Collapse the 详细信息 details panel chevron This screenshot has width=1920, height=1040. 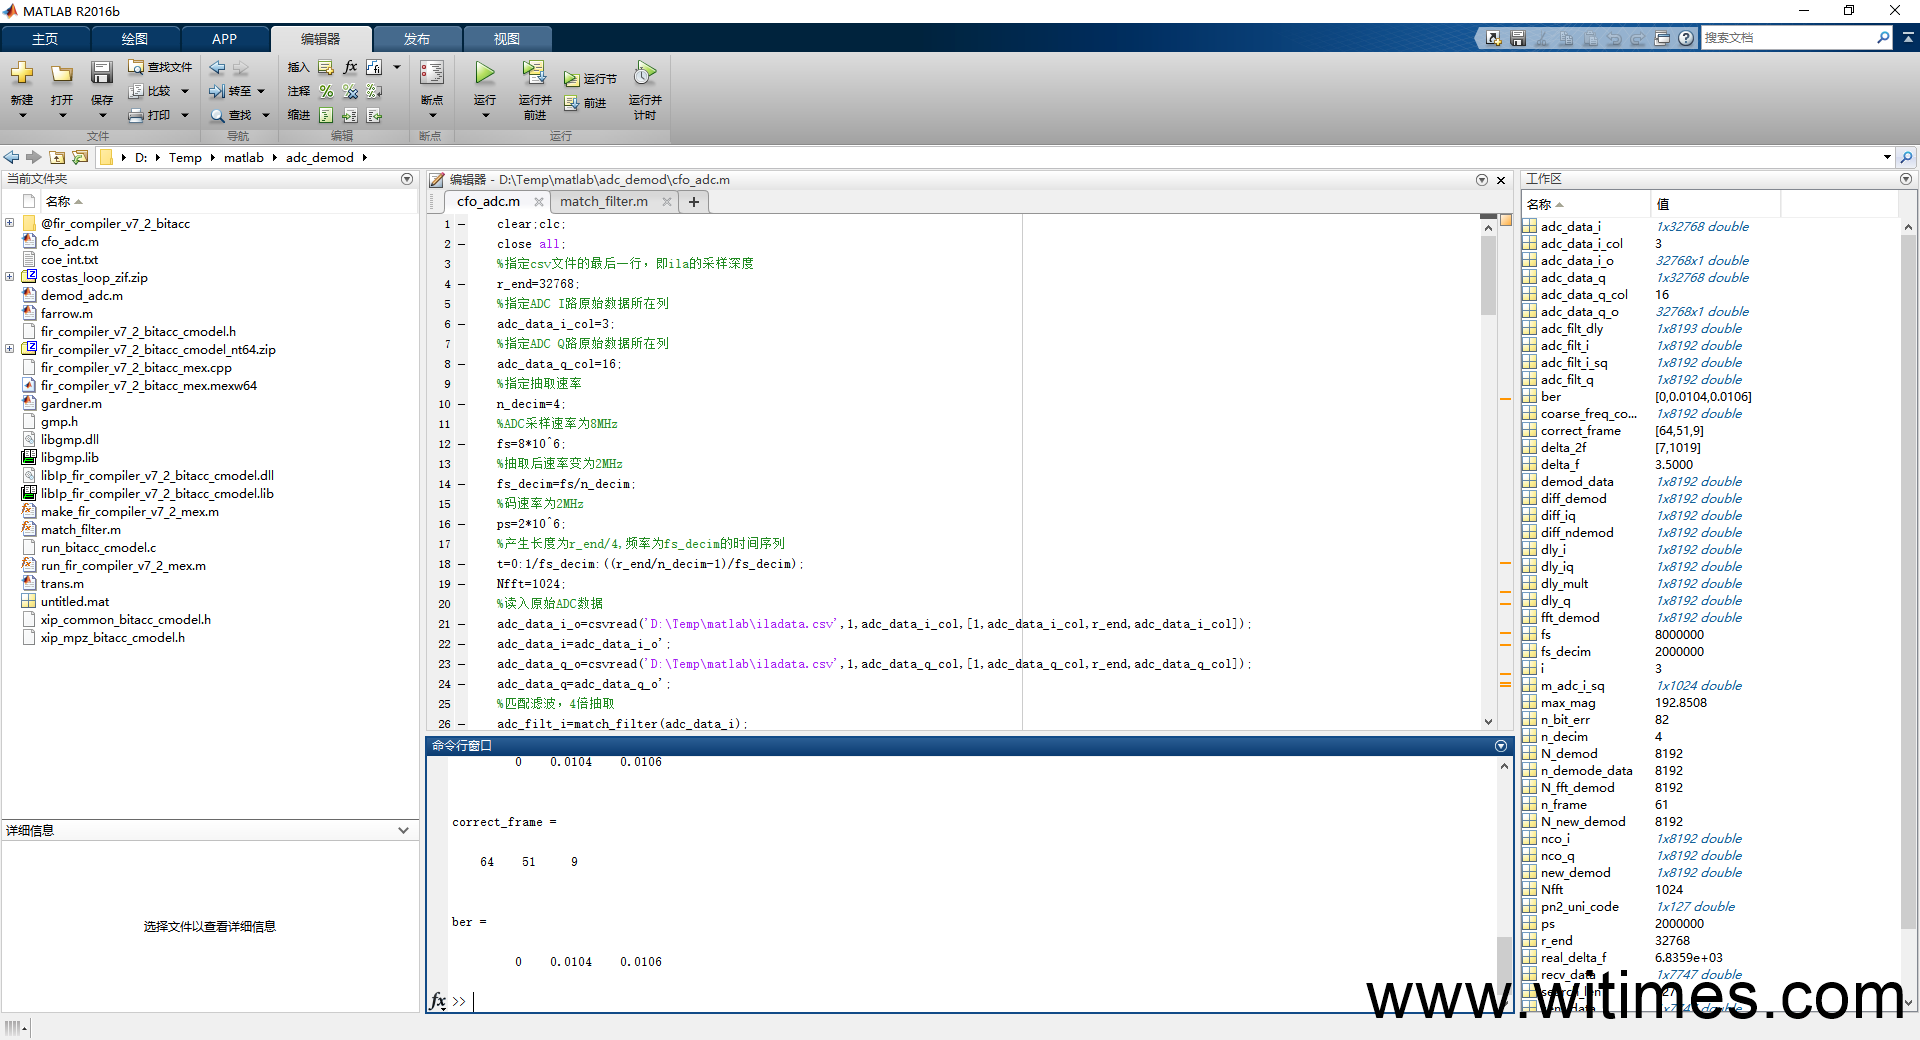coord(403,830)
